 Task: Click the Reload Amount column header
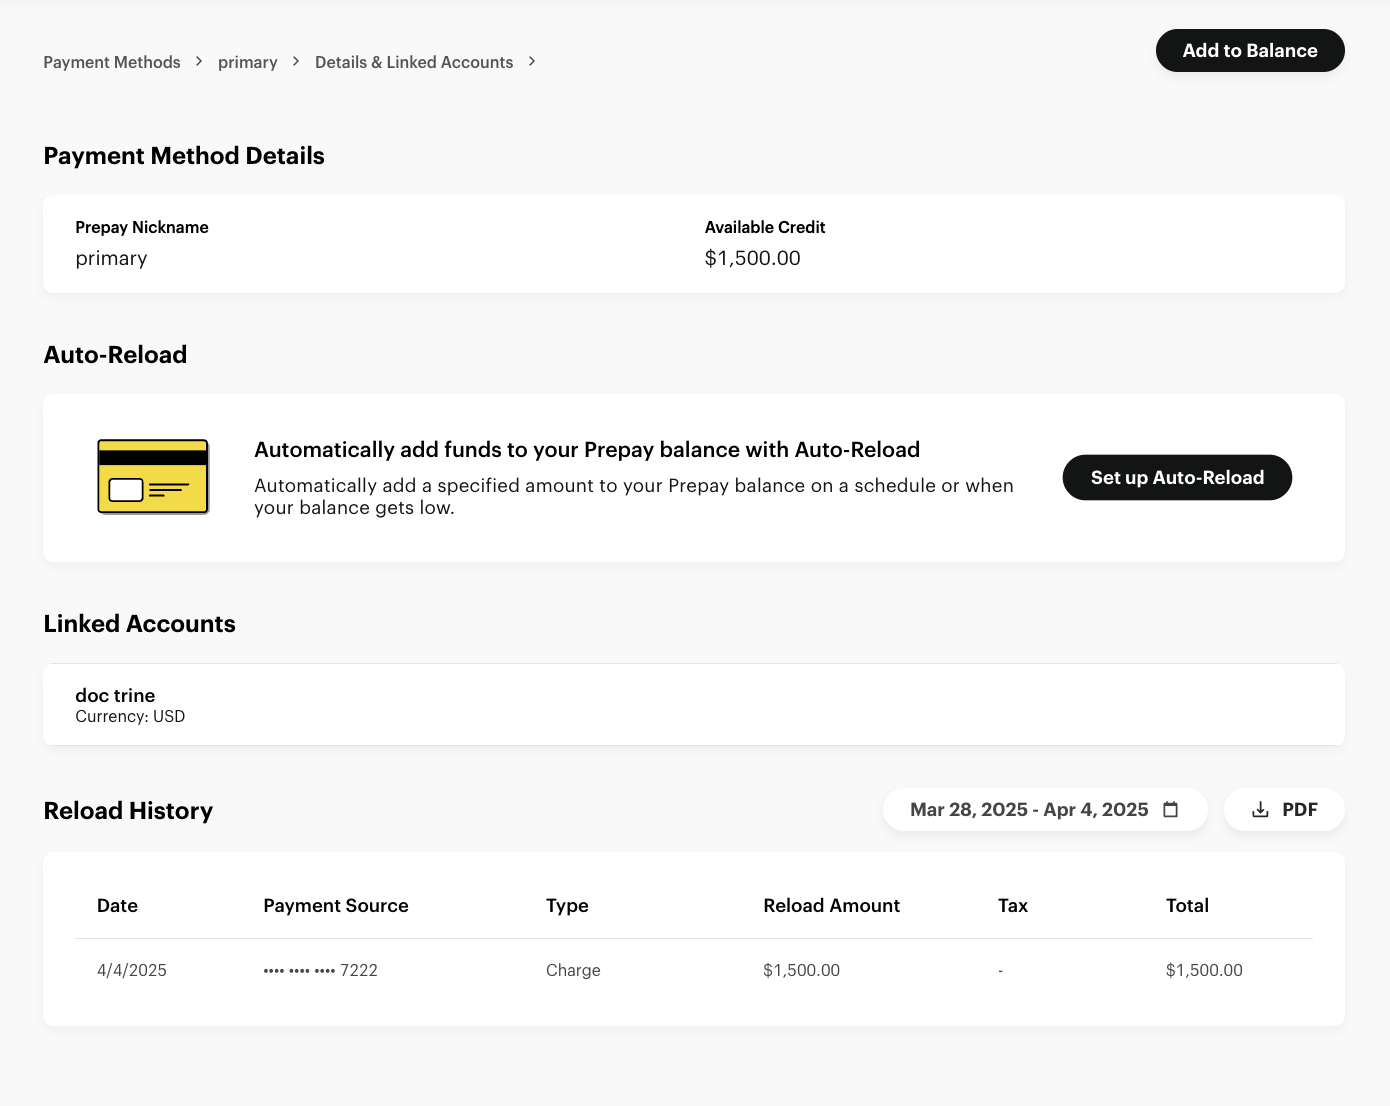pos(831,906)
